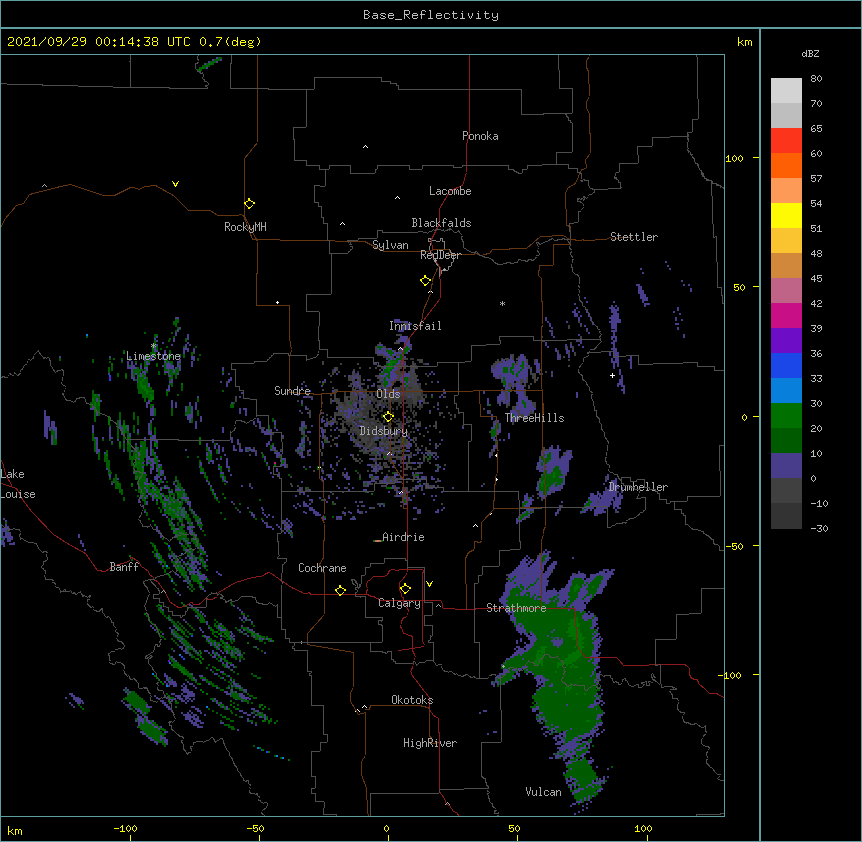Click the ThreeHills label
Image resolution: width=862 pixels, height=842 pixels.
click(x=534, y=418)
